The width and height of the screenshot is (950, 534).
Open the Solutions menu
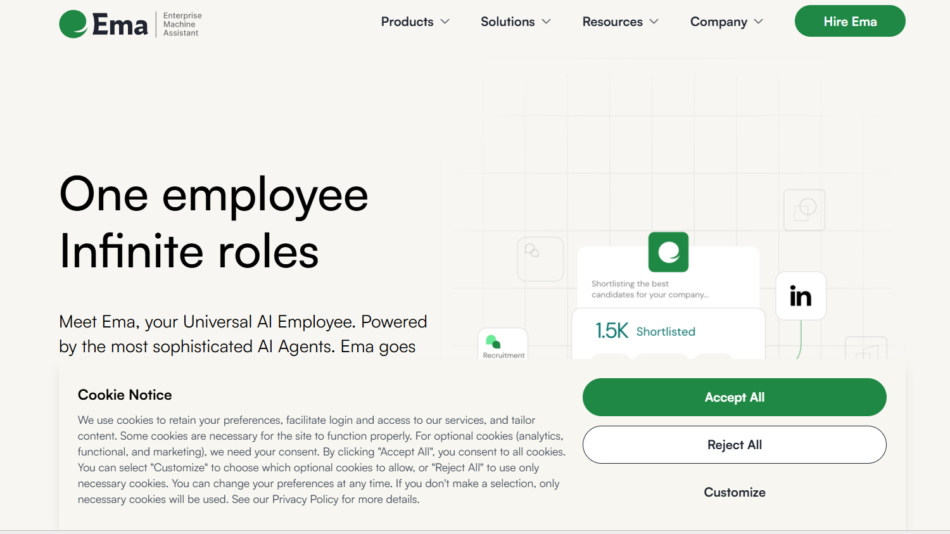[x=515, y=22]
